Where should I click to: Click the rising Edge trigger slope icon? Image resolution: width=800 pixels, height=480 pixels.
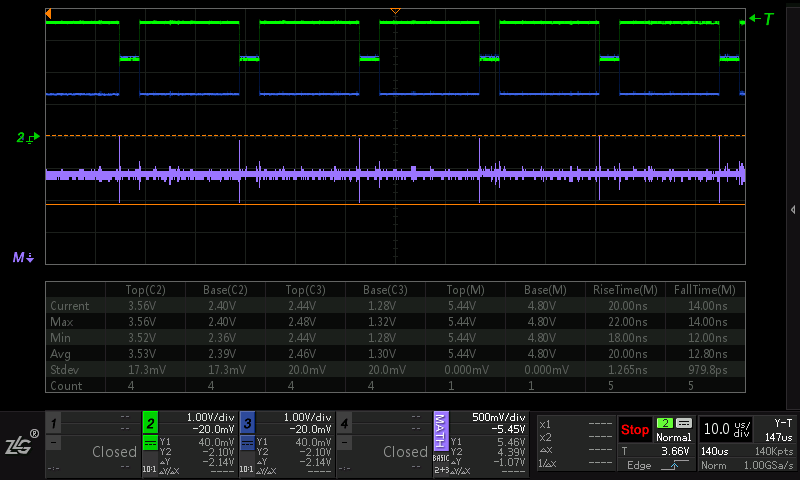click(x=674, y=465)
